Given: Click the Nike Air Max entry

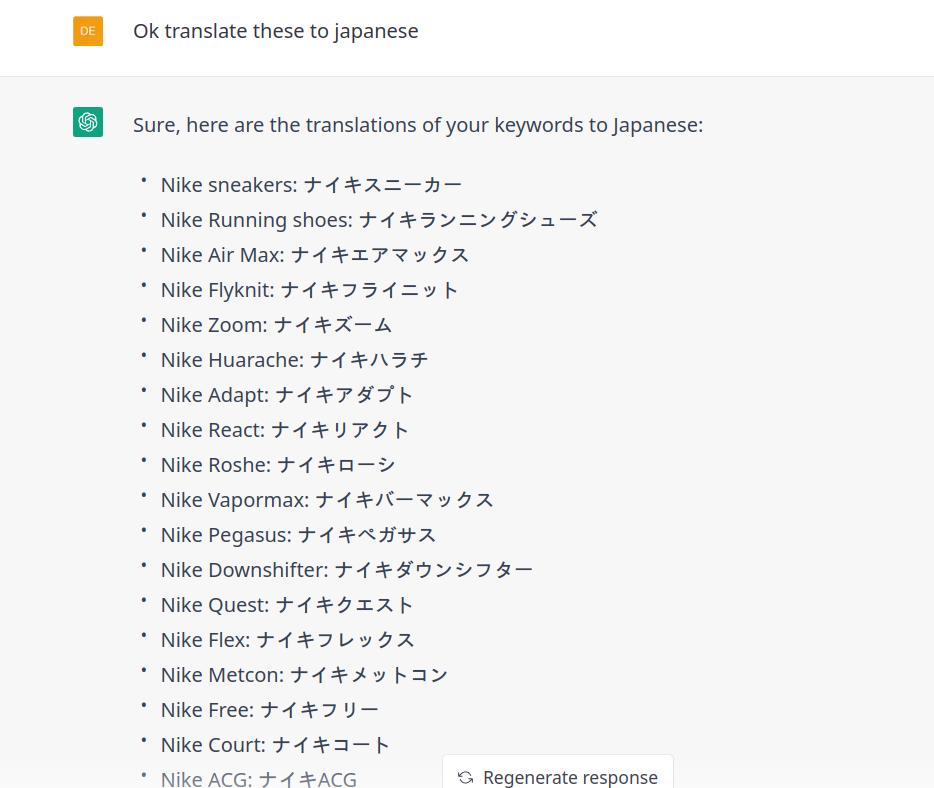Looking at the screenshot, I should click(x=315, y=255).
